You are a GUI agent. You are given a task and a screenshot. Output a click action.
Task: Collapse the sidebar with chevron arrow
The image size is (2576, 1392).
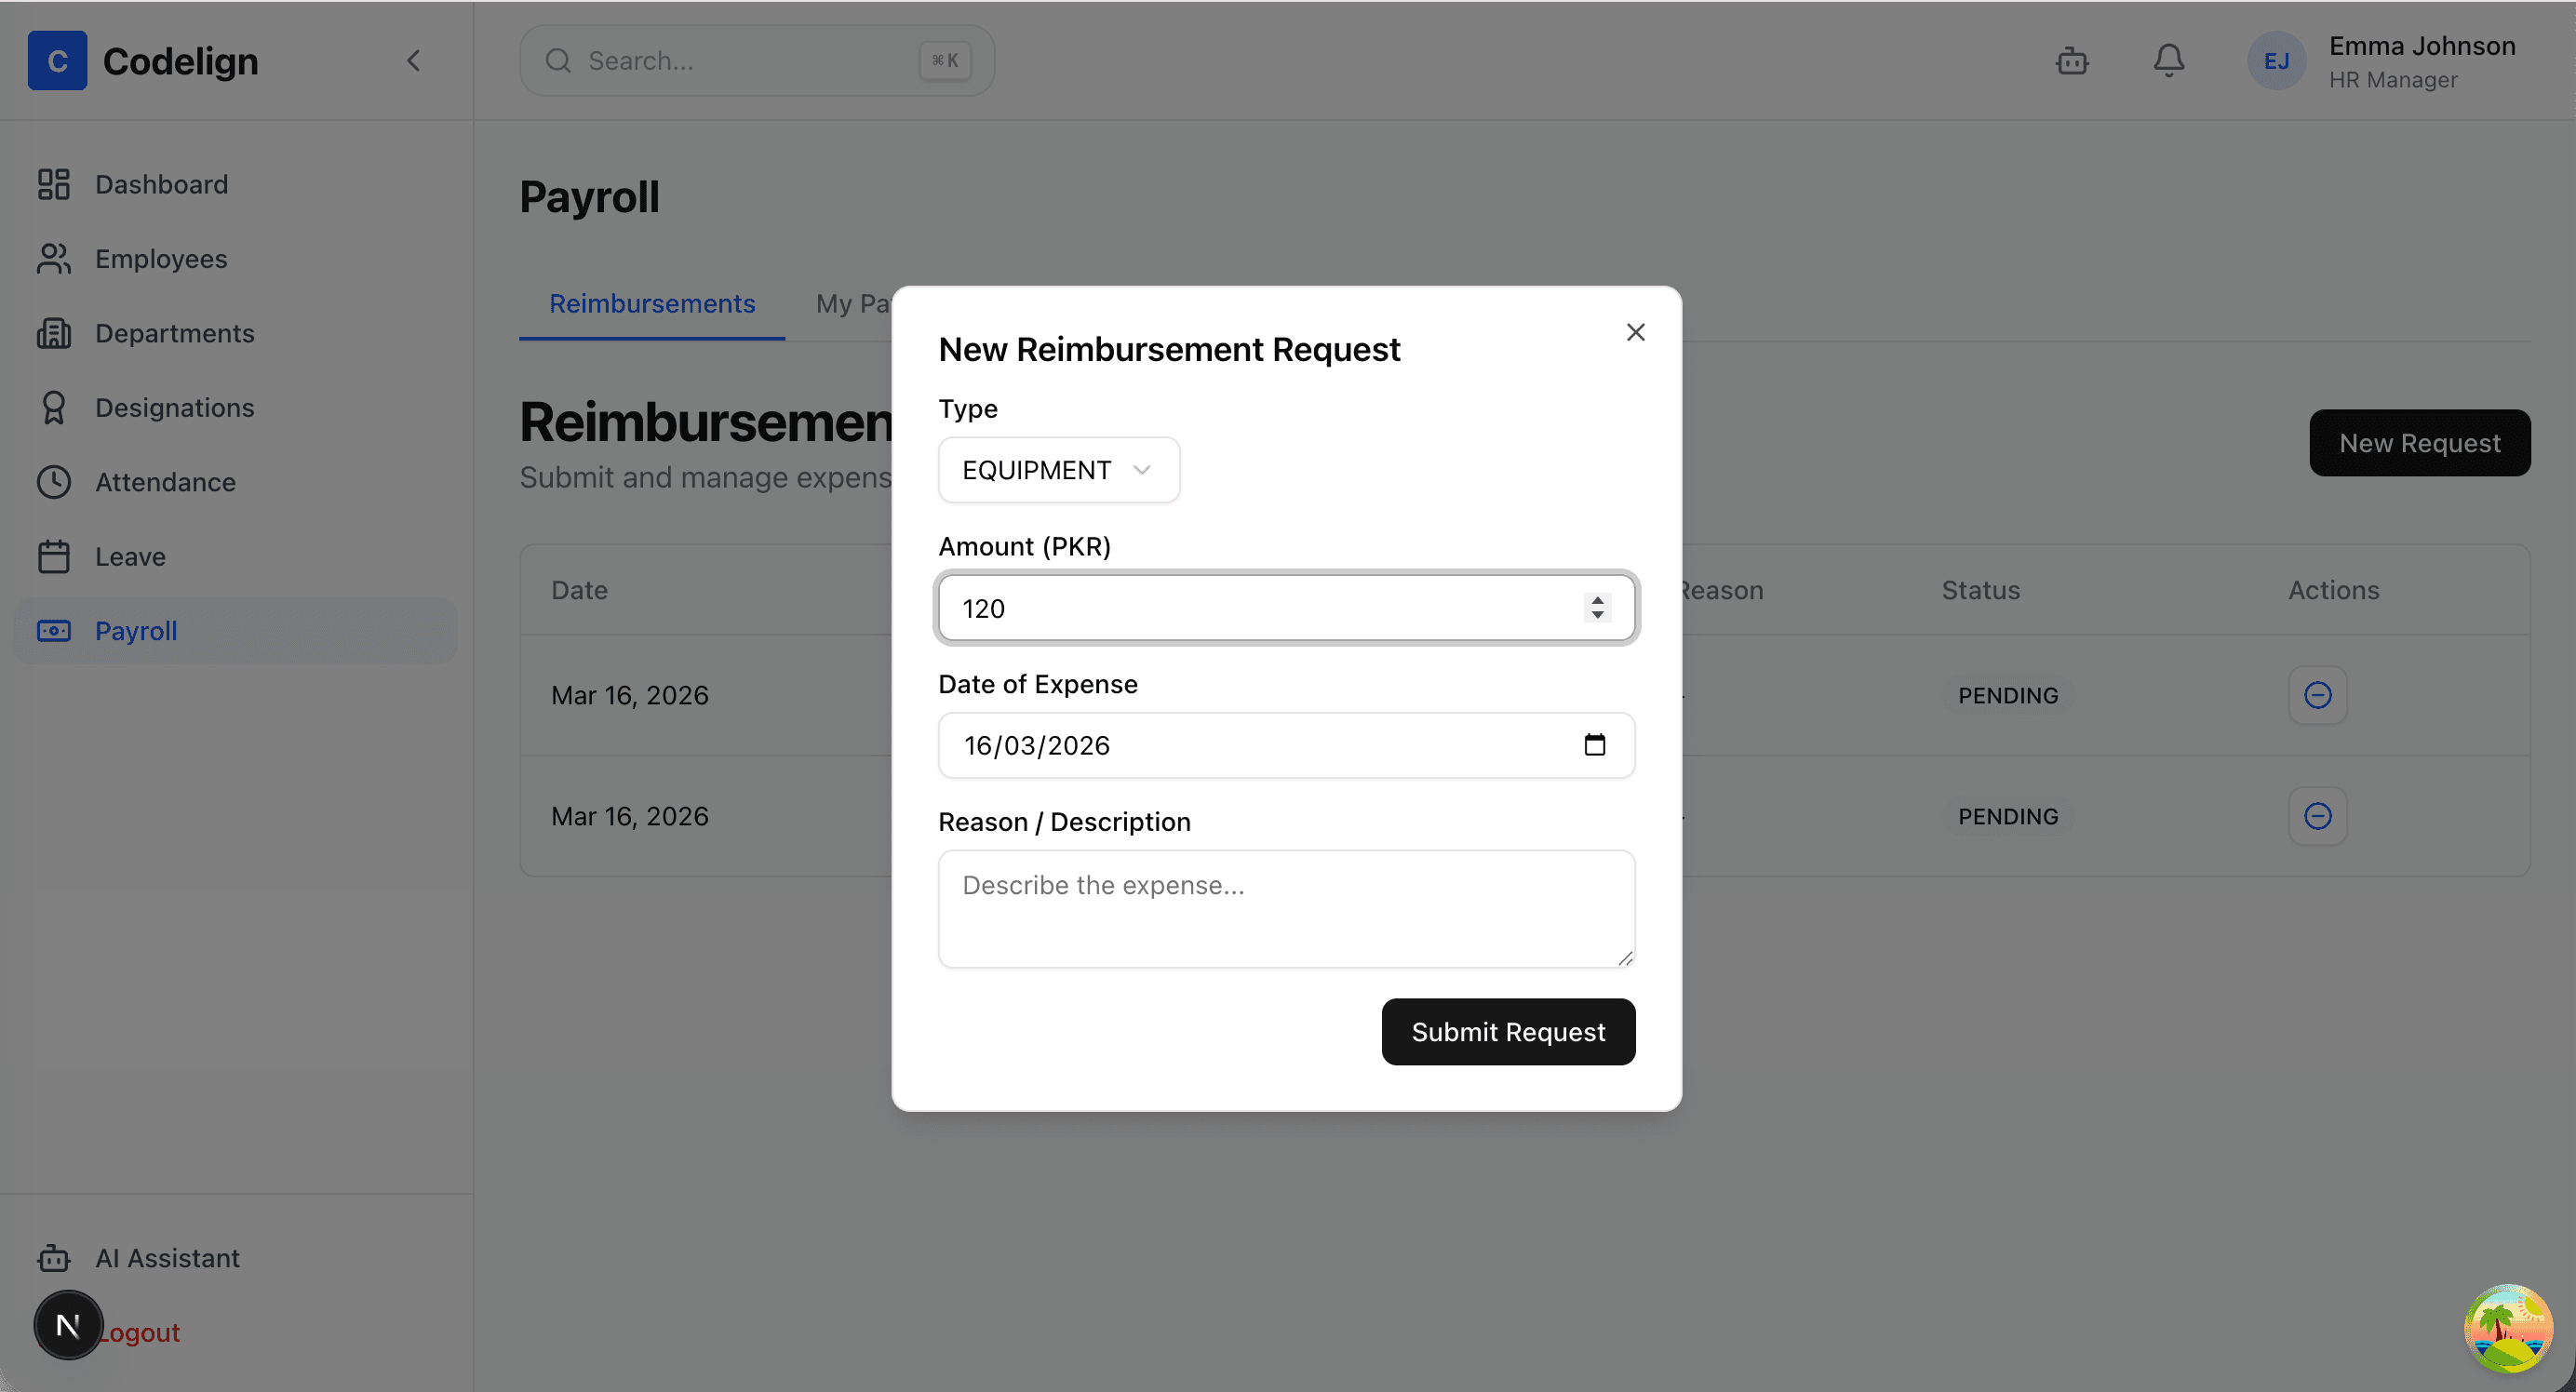pos(413,61)
